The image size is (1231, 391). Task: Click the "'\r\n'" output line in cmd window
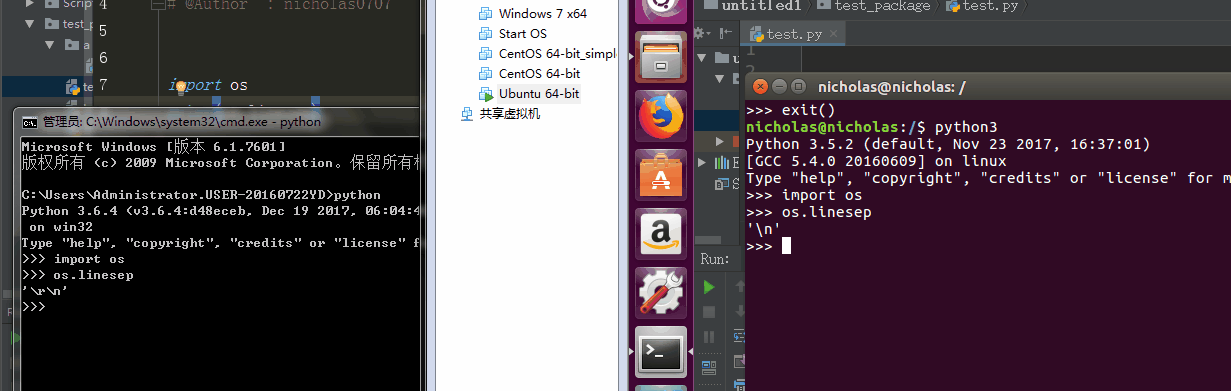tap(45, 291)
